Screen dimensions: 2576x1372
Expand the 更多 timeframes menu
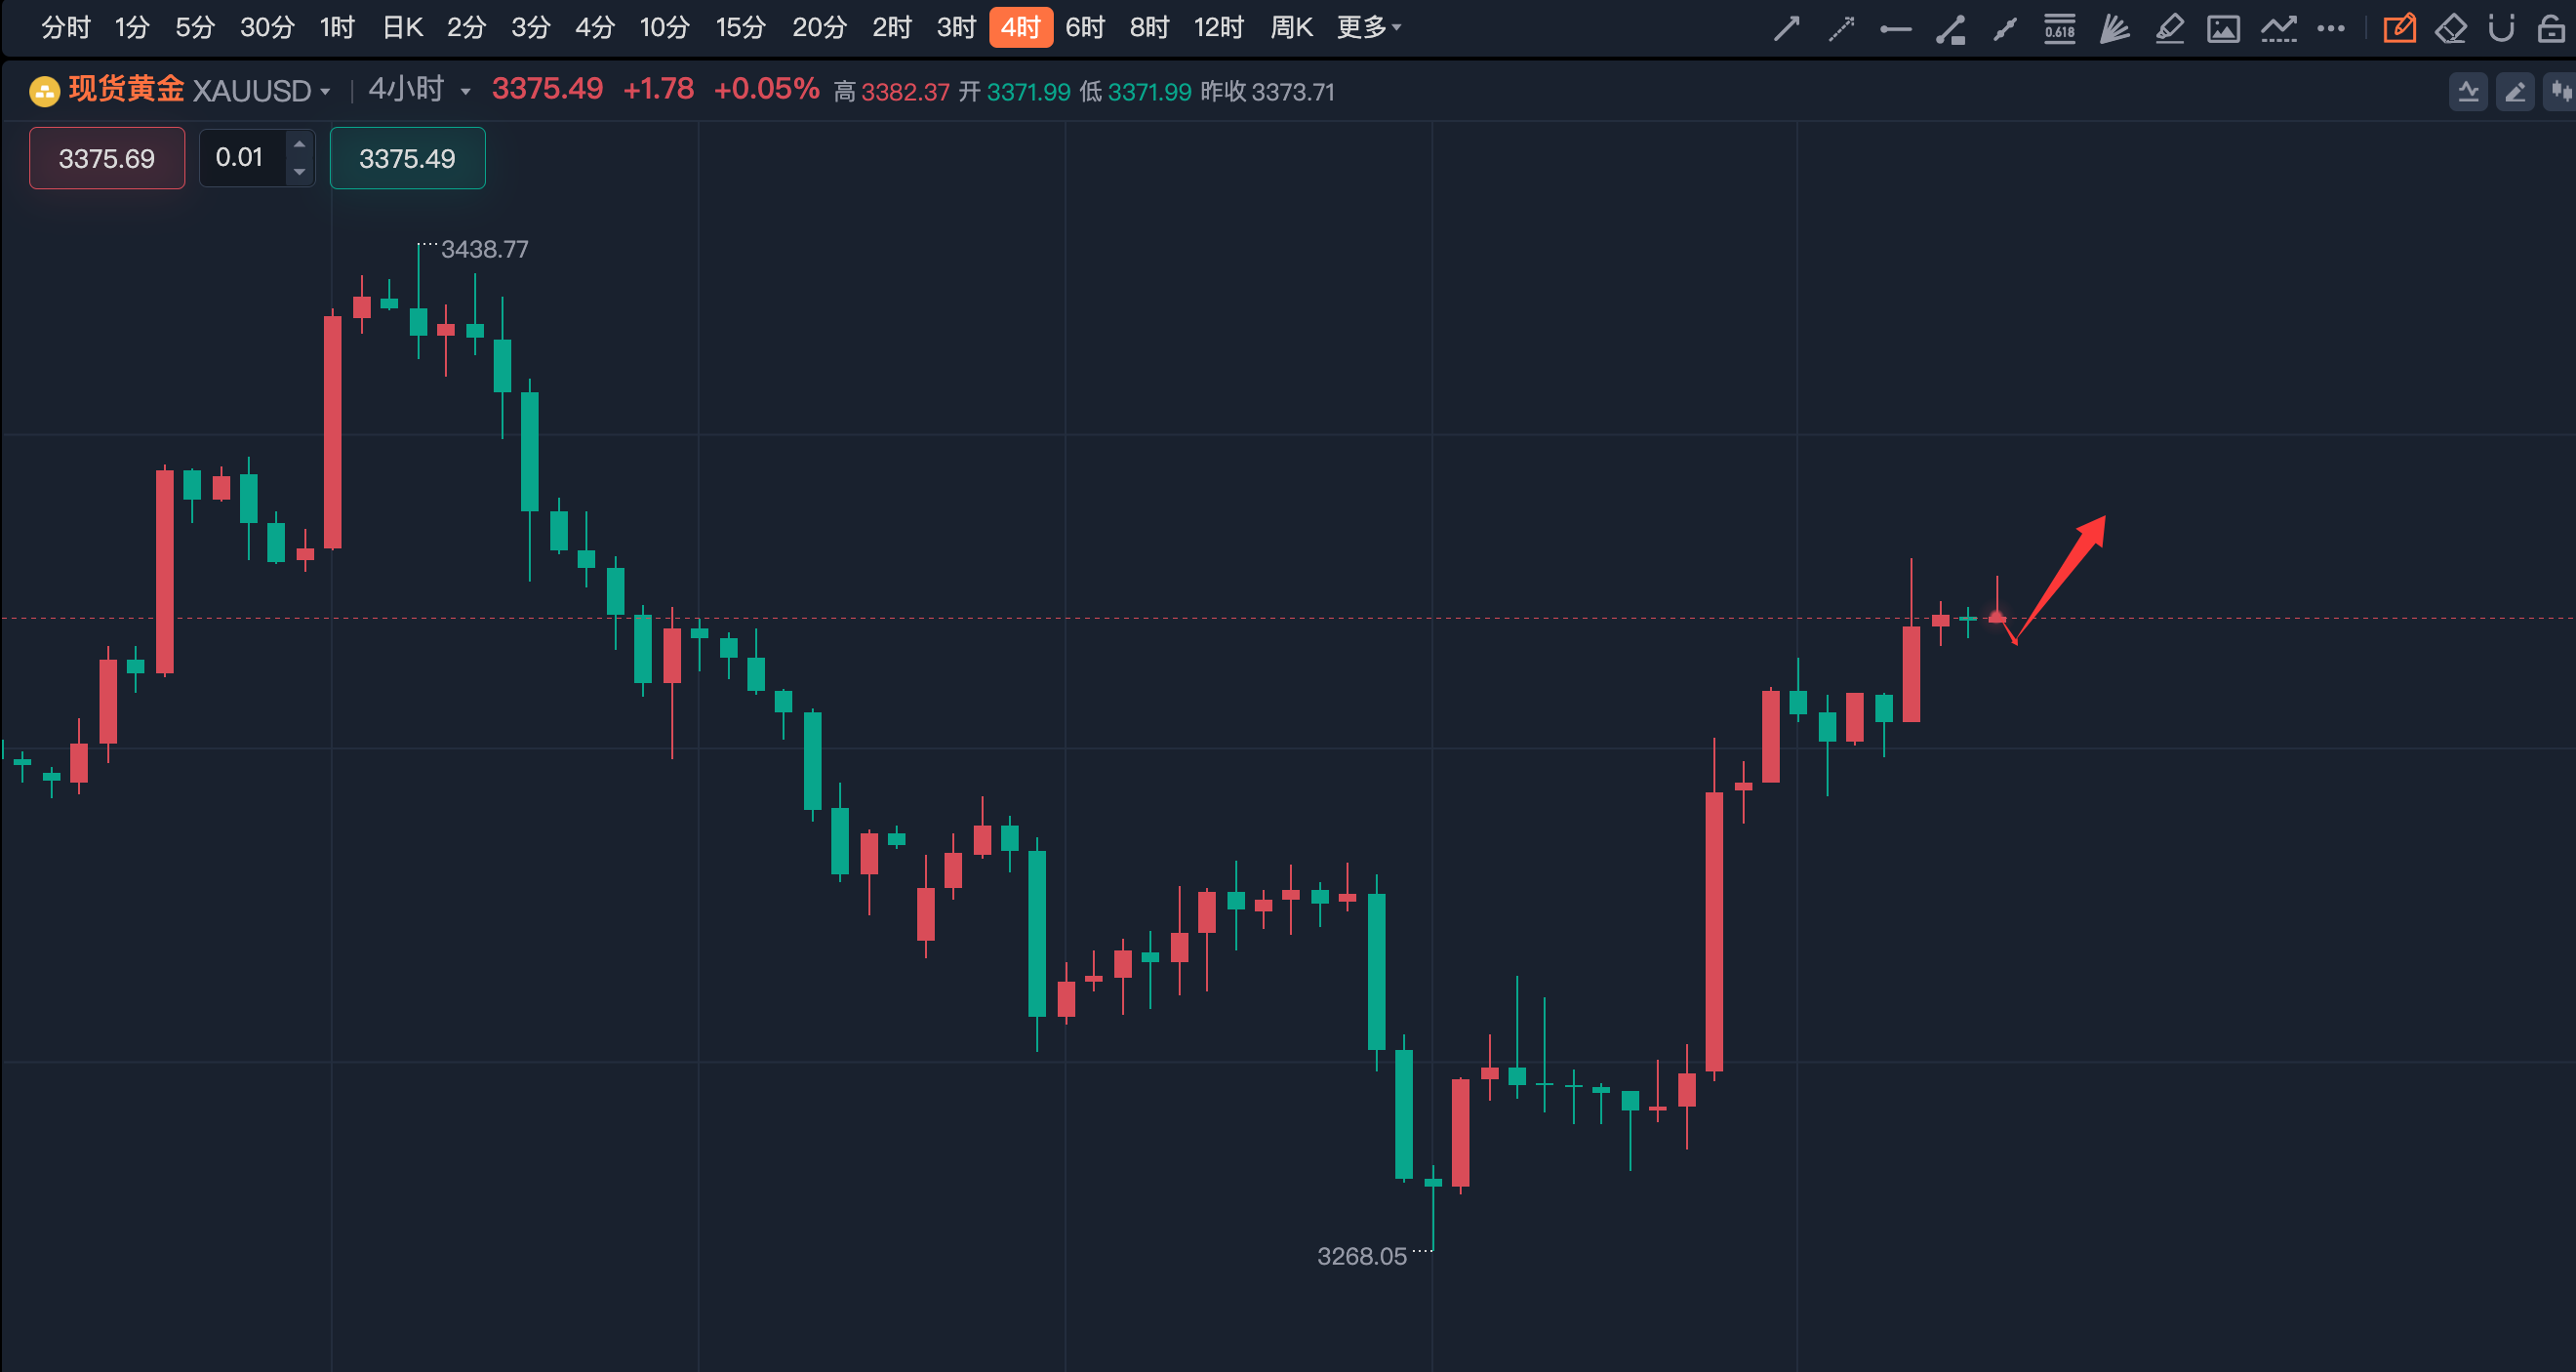pos(1369,27)
